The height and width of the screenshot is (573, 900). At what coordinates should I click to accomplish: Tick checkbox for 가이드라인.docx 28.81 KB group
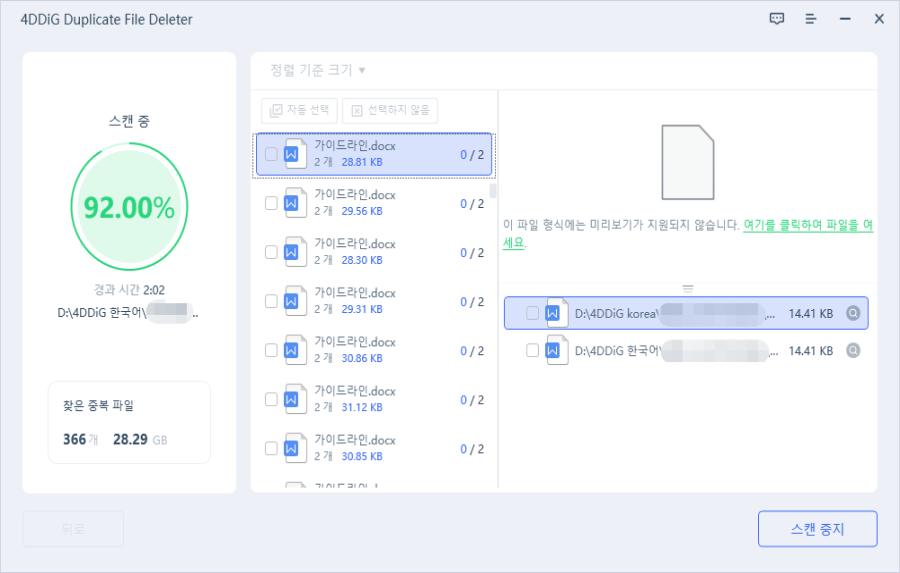click(271, 154)
